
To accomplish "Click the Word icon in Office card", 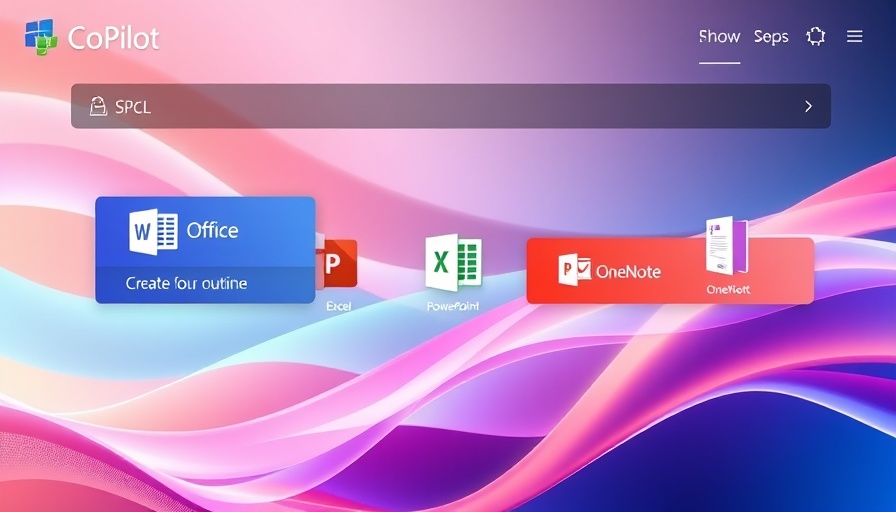I will [x=153, y=231].
